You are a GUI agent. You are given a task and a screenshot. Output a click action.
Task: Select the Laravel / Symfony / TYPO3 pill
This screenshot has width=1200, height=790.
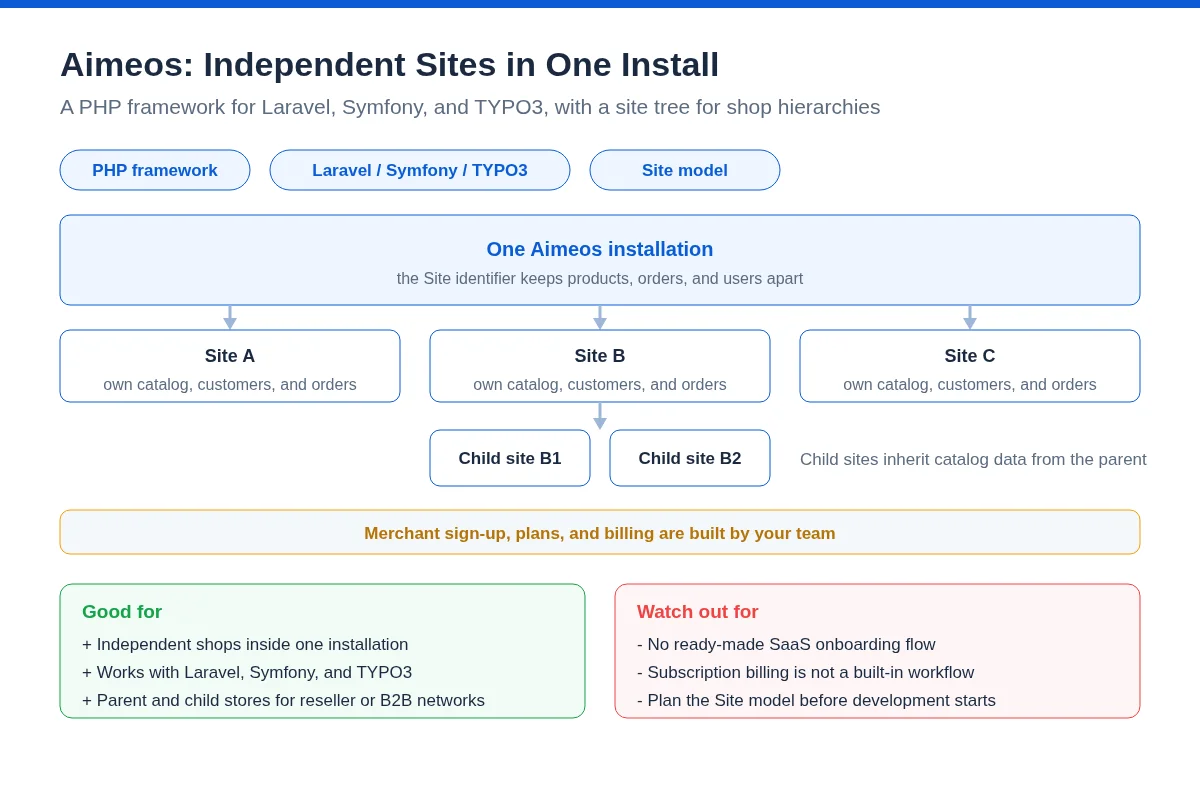pos(420,170)
